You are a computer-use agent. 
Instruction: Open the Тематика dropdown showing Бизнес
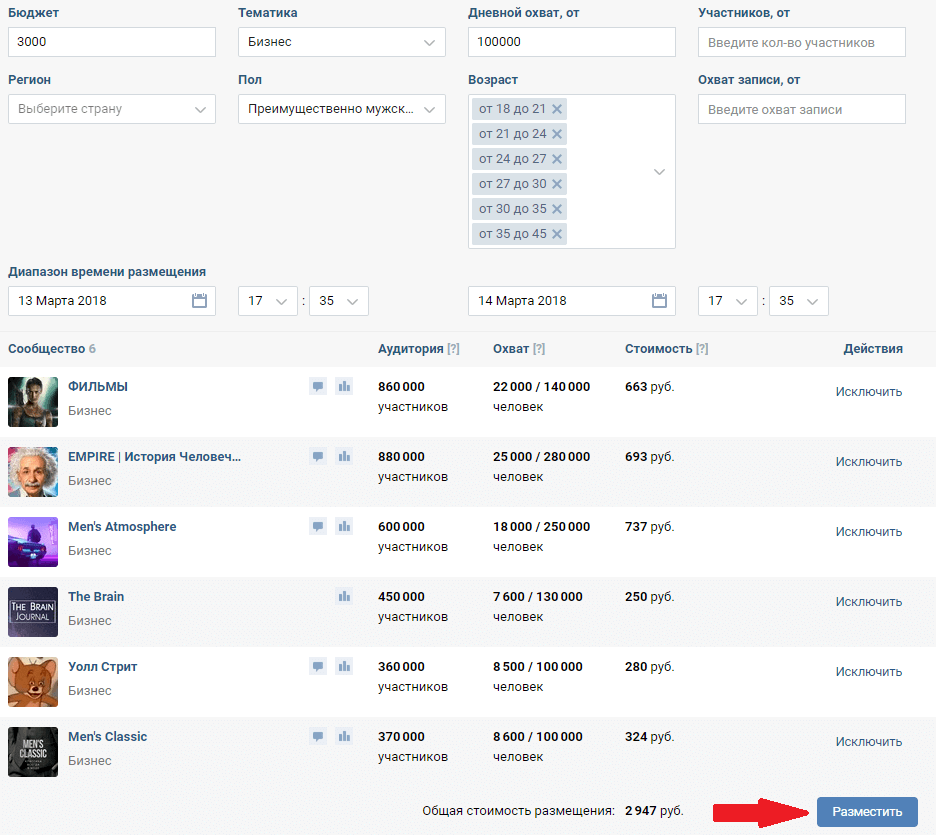341,42
